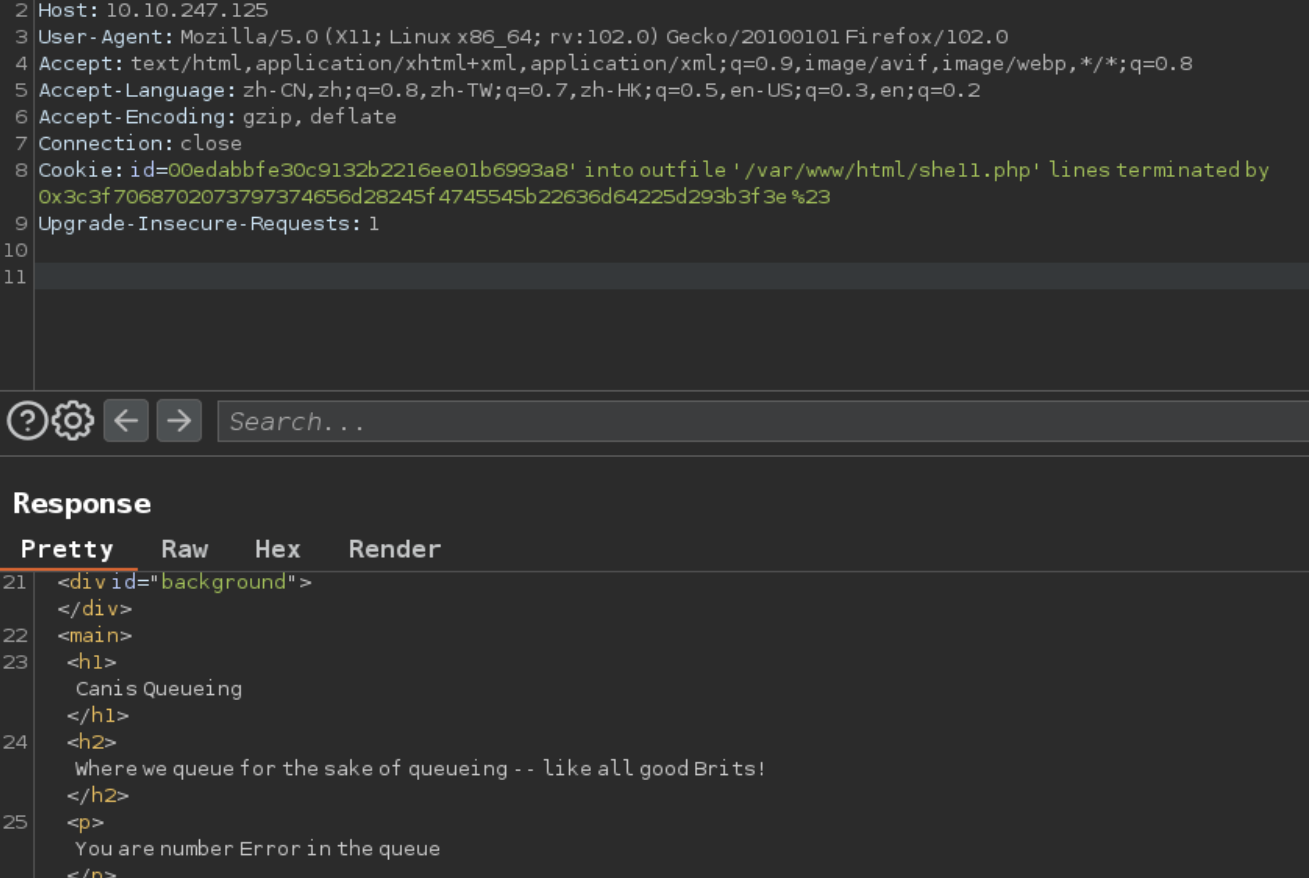This screenshot has height=878, width=1309.
Task: Place cursor in the Cookie id payload line
Action: (654, 170)
